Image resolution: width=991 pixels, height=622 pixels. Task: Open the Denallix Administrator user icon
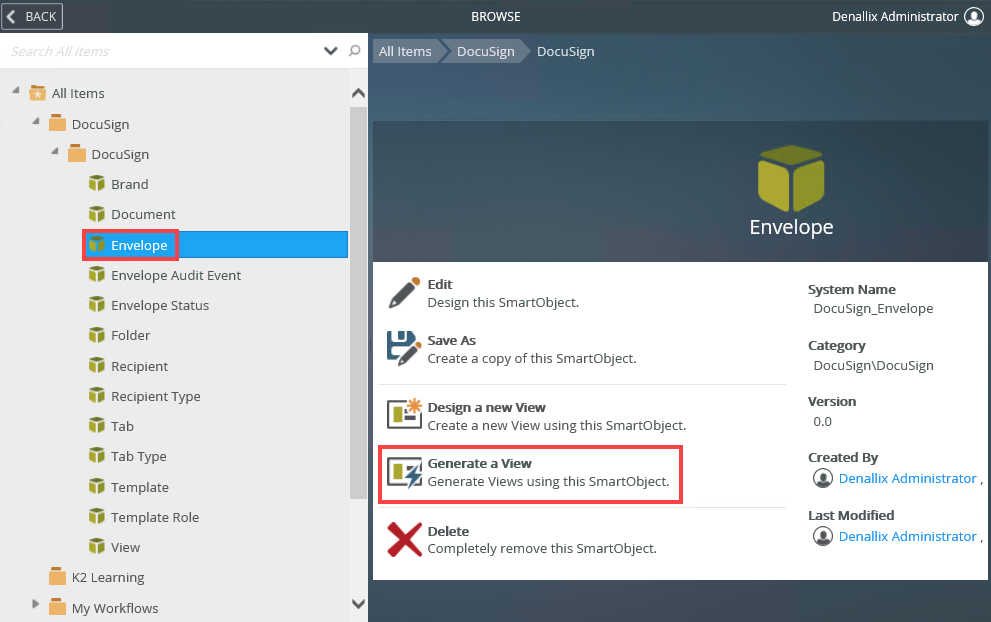(973, 16)
